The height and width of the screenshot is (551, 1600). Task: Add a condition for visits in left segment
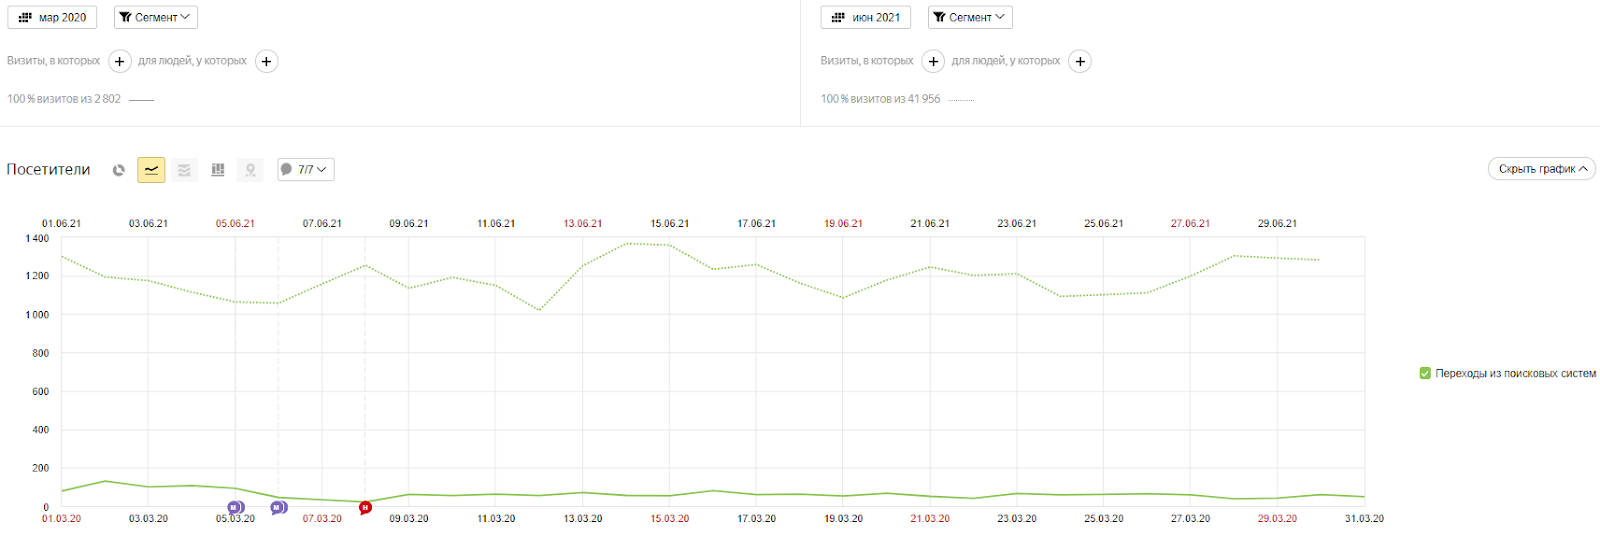pyautogui.click(x=120, y=61)
